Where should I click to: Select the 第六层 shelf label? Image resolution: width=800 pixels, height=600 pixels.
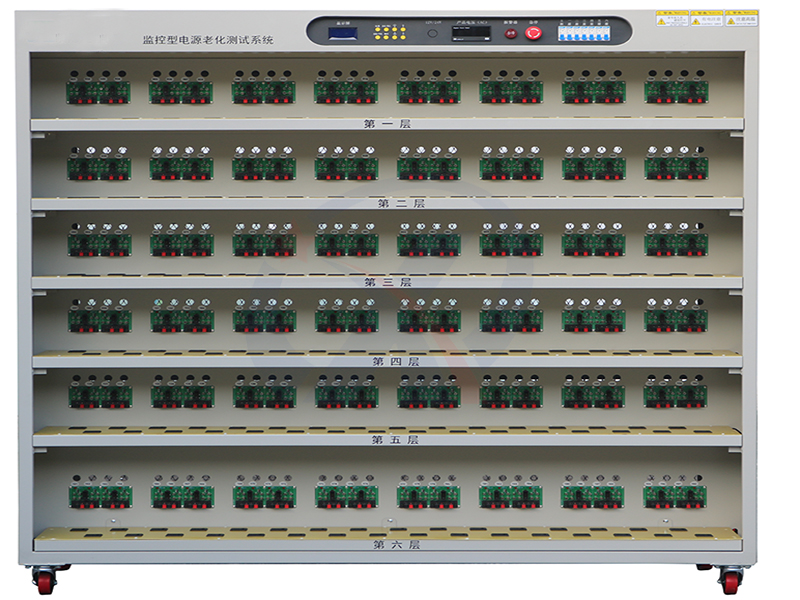[x=396, y=545]
